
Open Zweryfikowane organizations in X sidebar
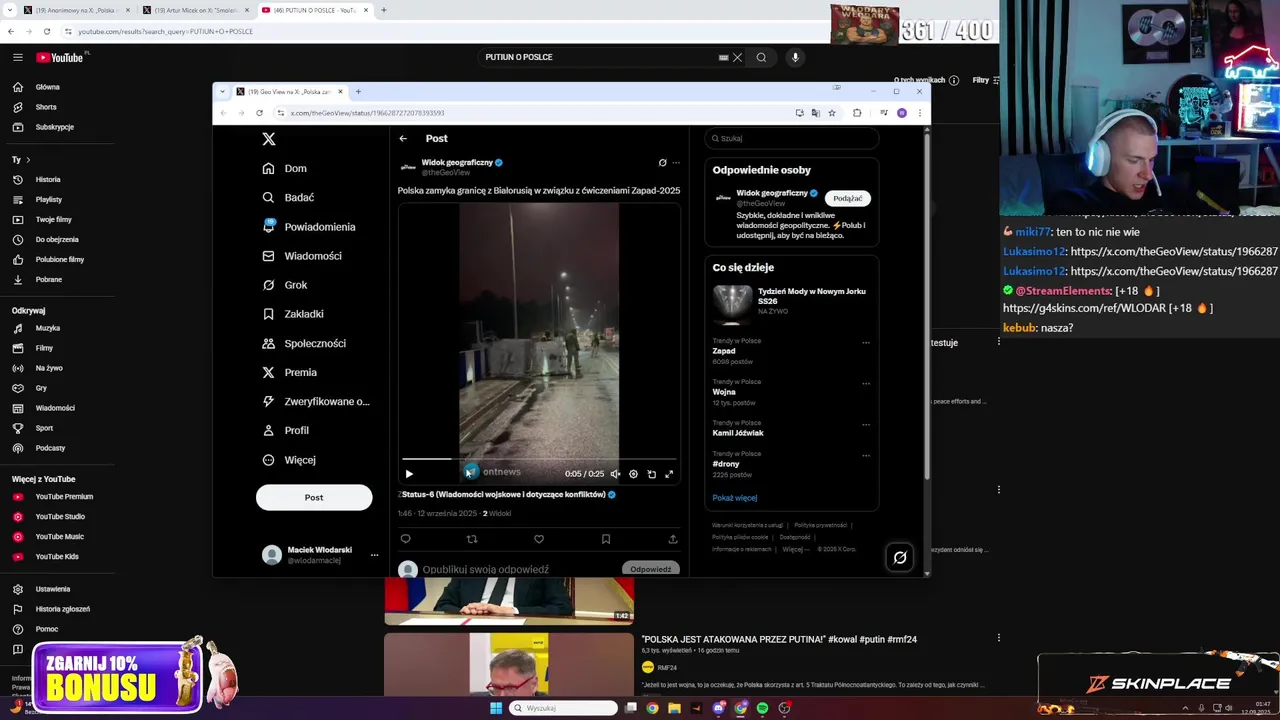[316, 401]
